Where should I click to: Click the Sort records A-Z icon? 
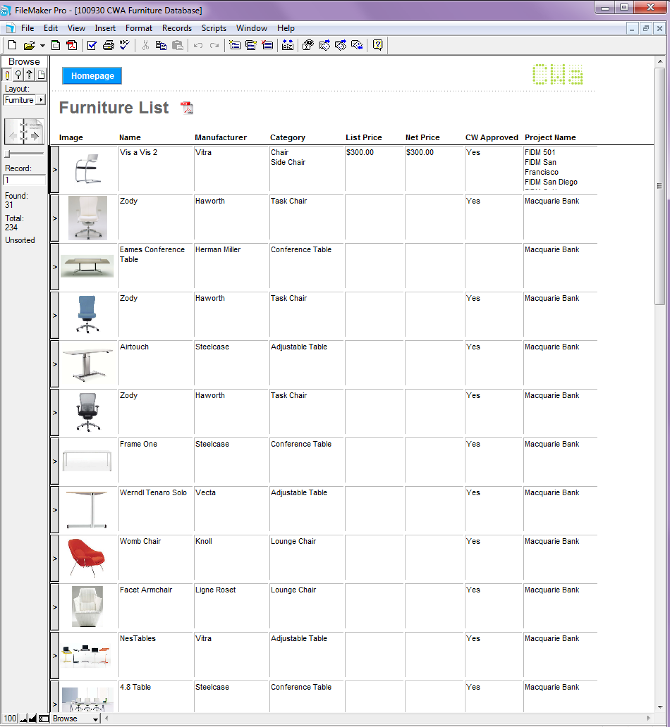click(287, 45)
